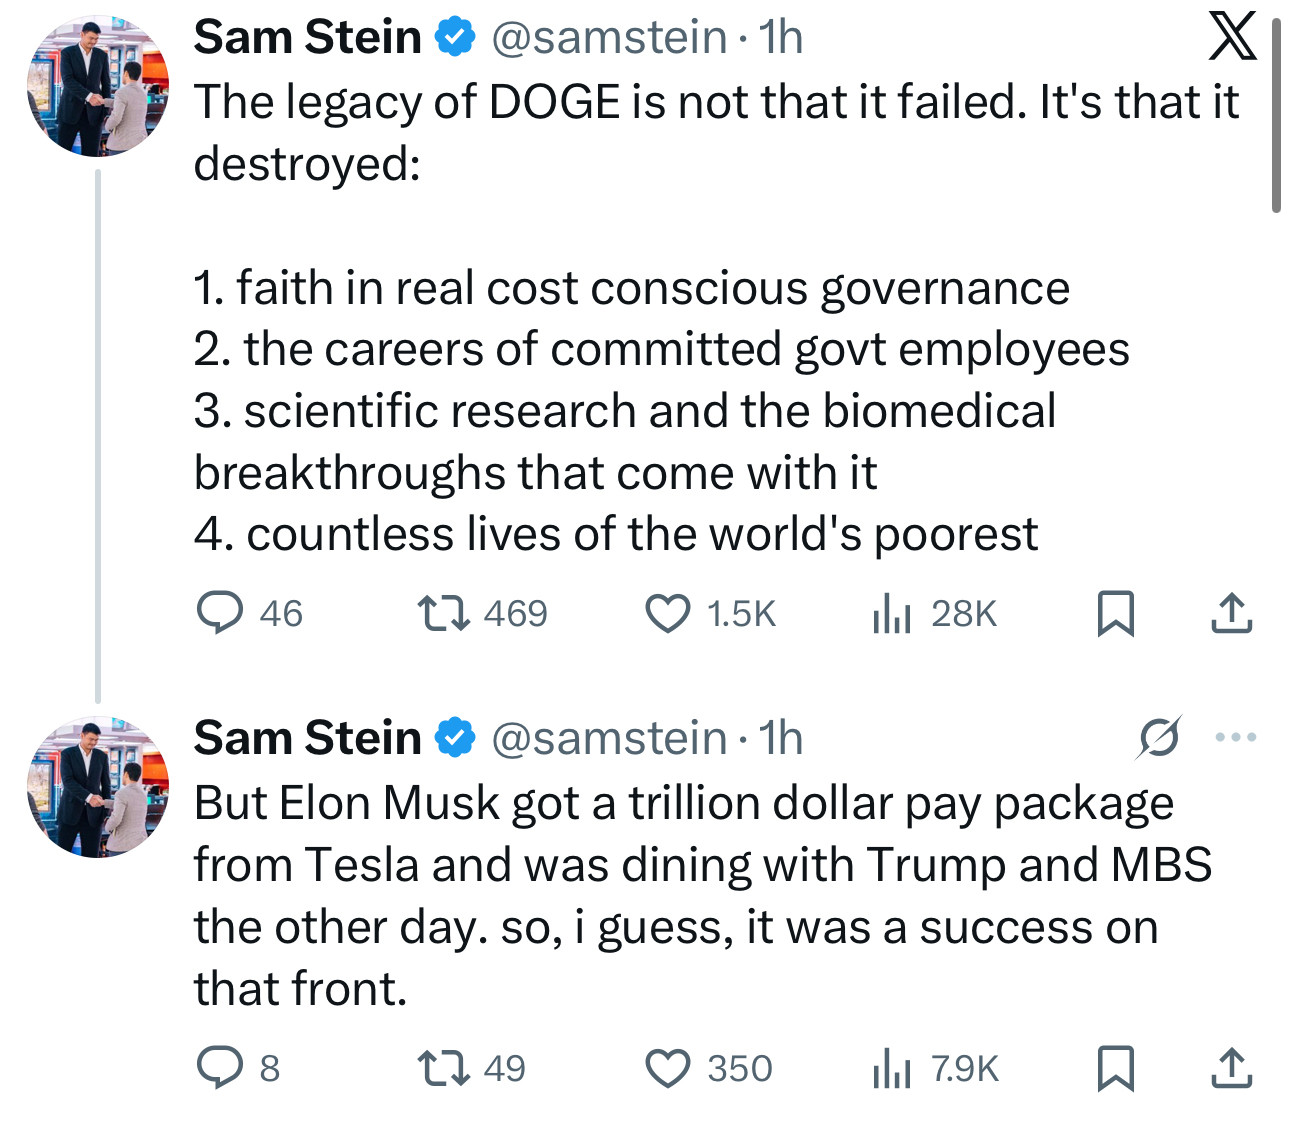Repost the first Sam Stein tweet

coord(443,613)
